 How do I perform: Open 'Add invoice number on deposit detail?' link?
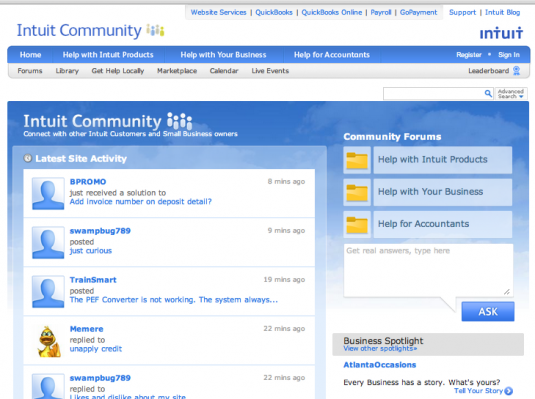[141, 202]
